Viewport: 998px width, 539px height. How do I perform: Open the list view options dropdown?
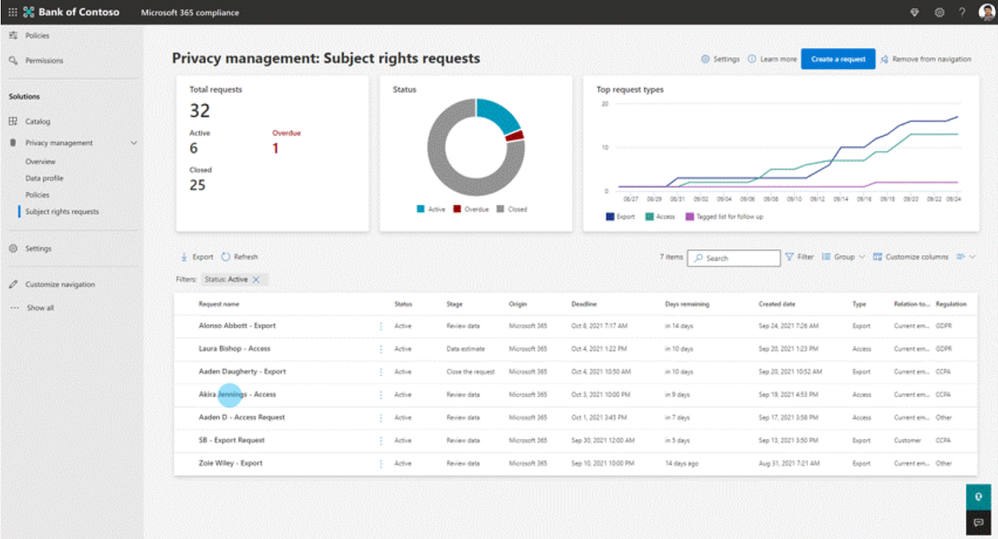pos(966,257)
